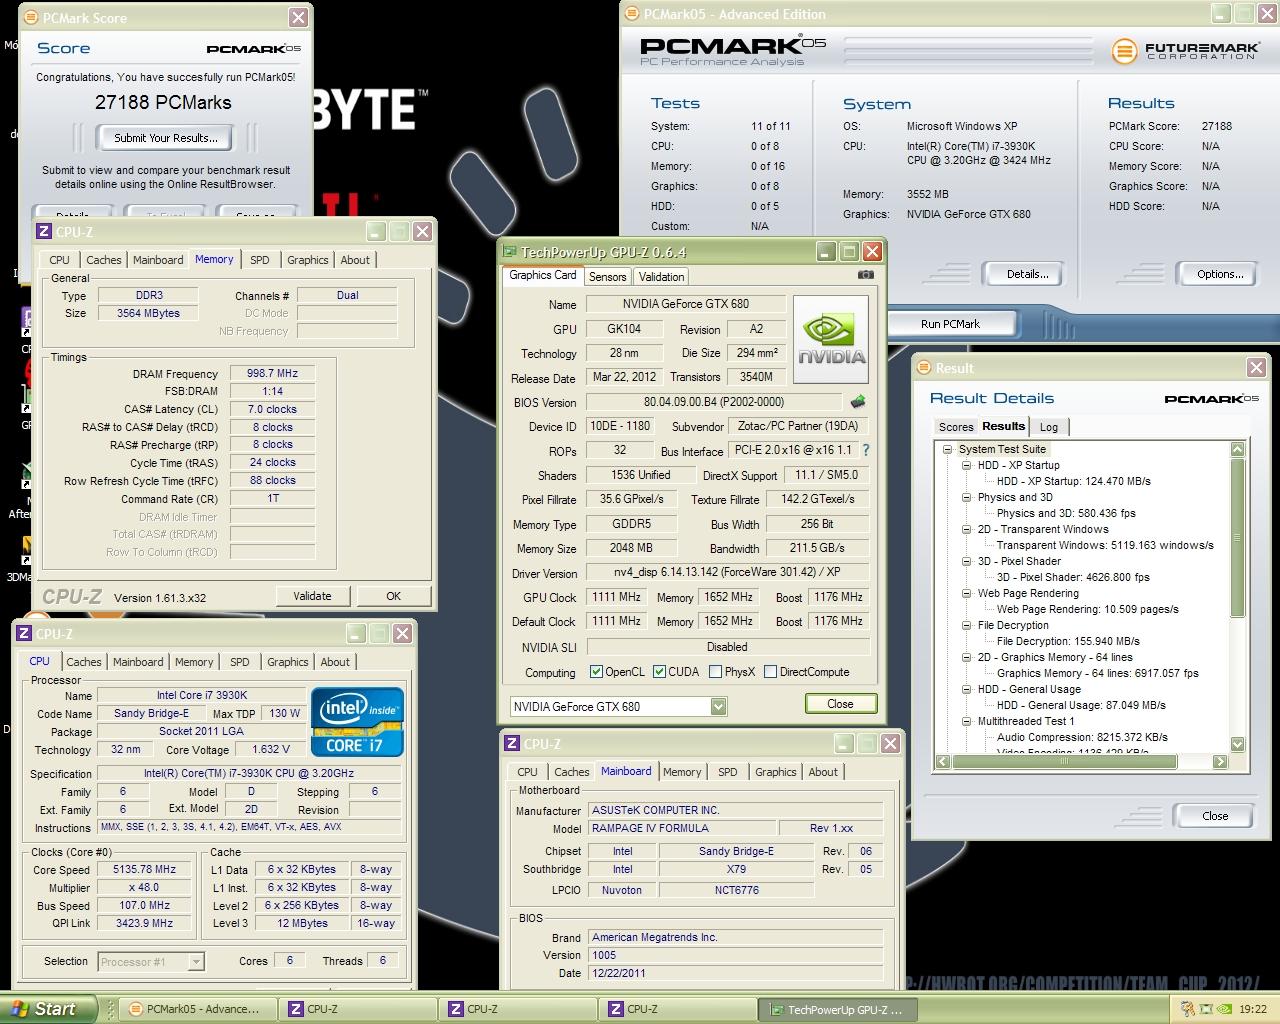Switch to the first CPU-Z taskbar button
The image size is (1280, 1024).
point(357,1009)
